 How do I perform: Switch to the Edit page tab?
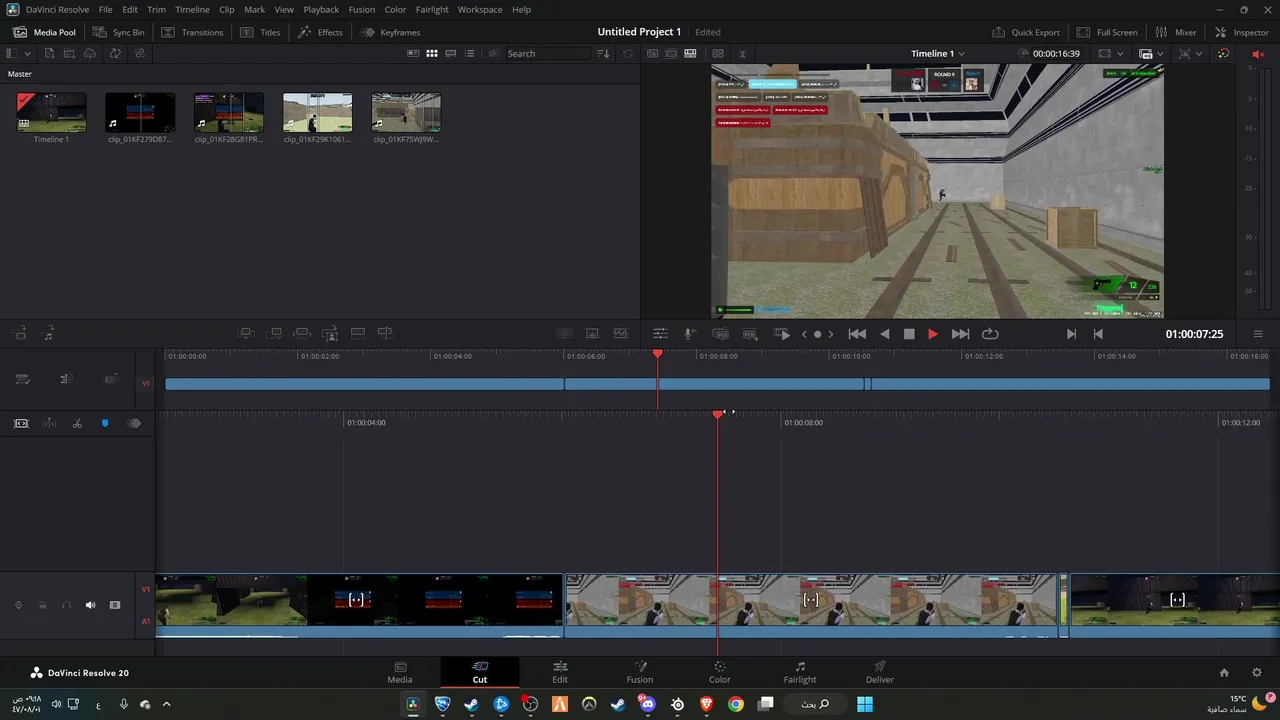click(x=560, y=672)
